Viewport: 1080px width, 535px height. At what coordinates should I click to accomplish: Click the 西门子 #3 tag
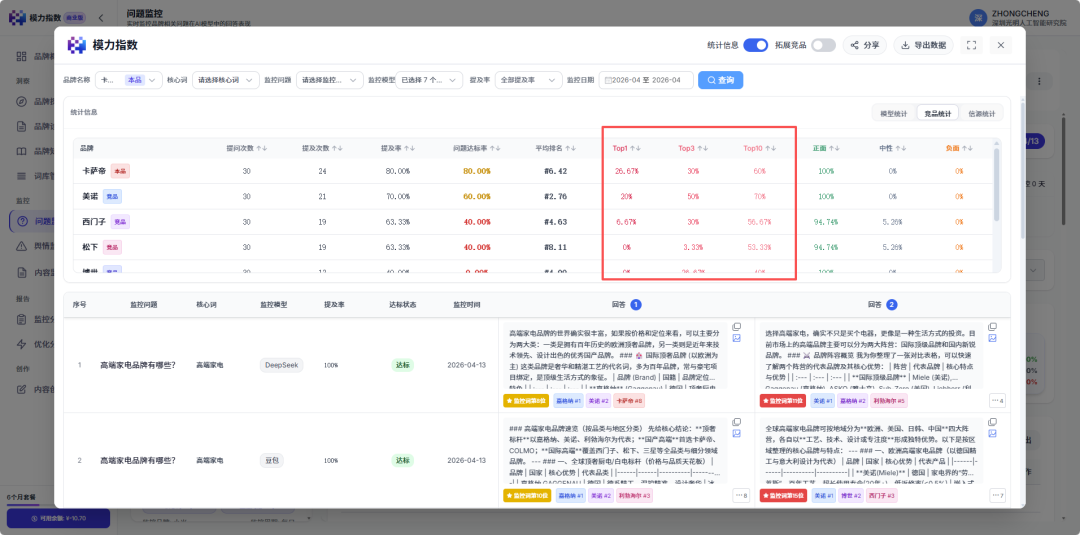[882, 495]
